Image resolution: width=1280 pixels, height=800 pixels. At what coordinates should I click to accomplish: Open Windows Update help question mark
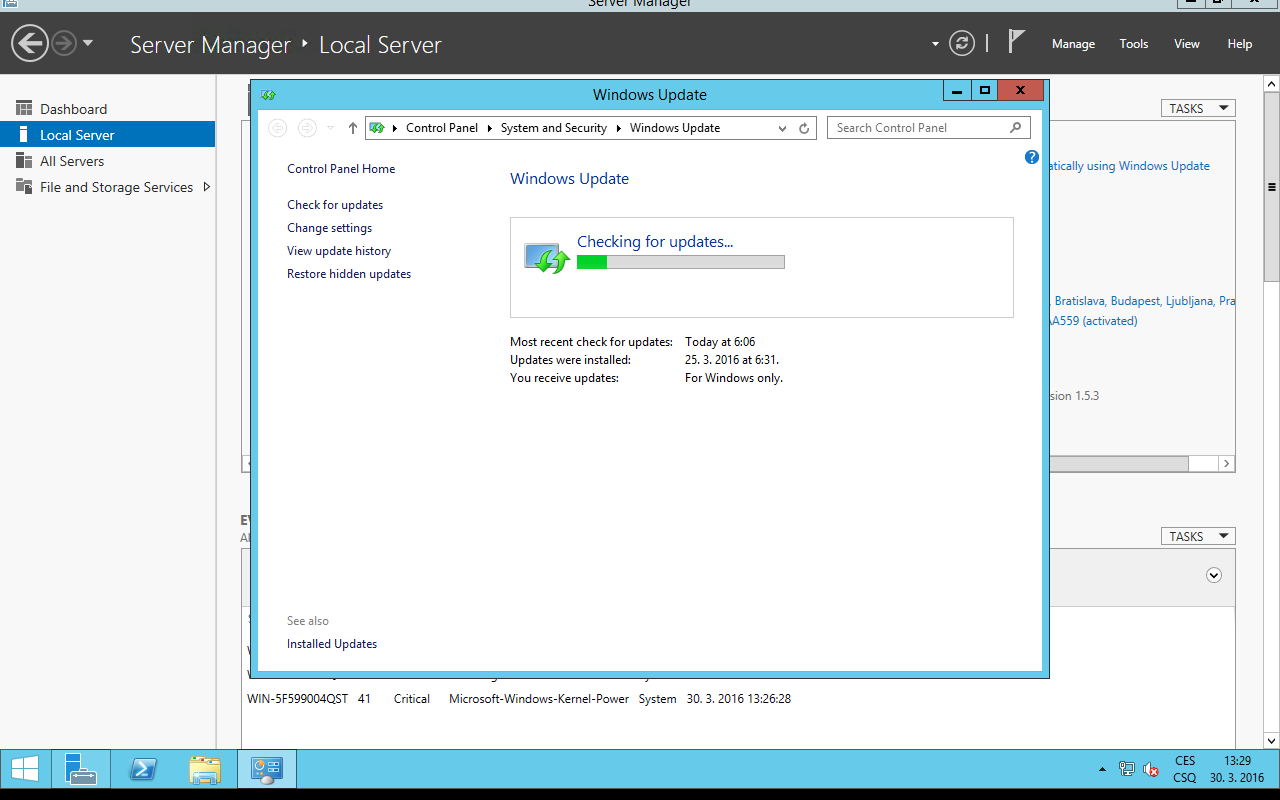pos(1032,157)
